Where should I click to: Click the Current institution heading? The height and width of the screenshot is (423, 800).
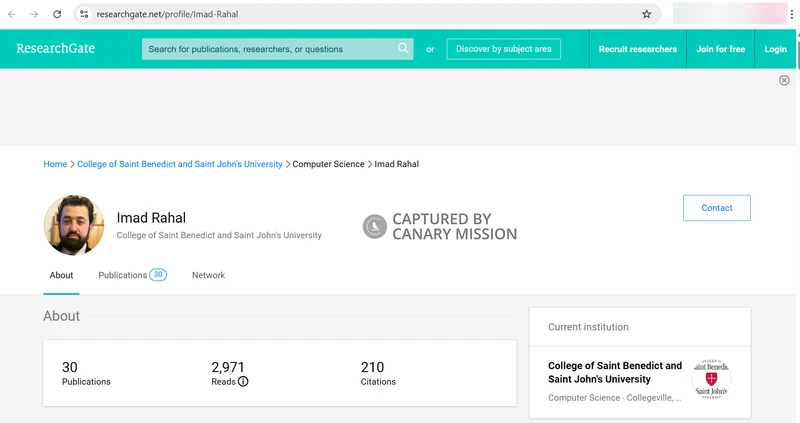tap(588, 327)
